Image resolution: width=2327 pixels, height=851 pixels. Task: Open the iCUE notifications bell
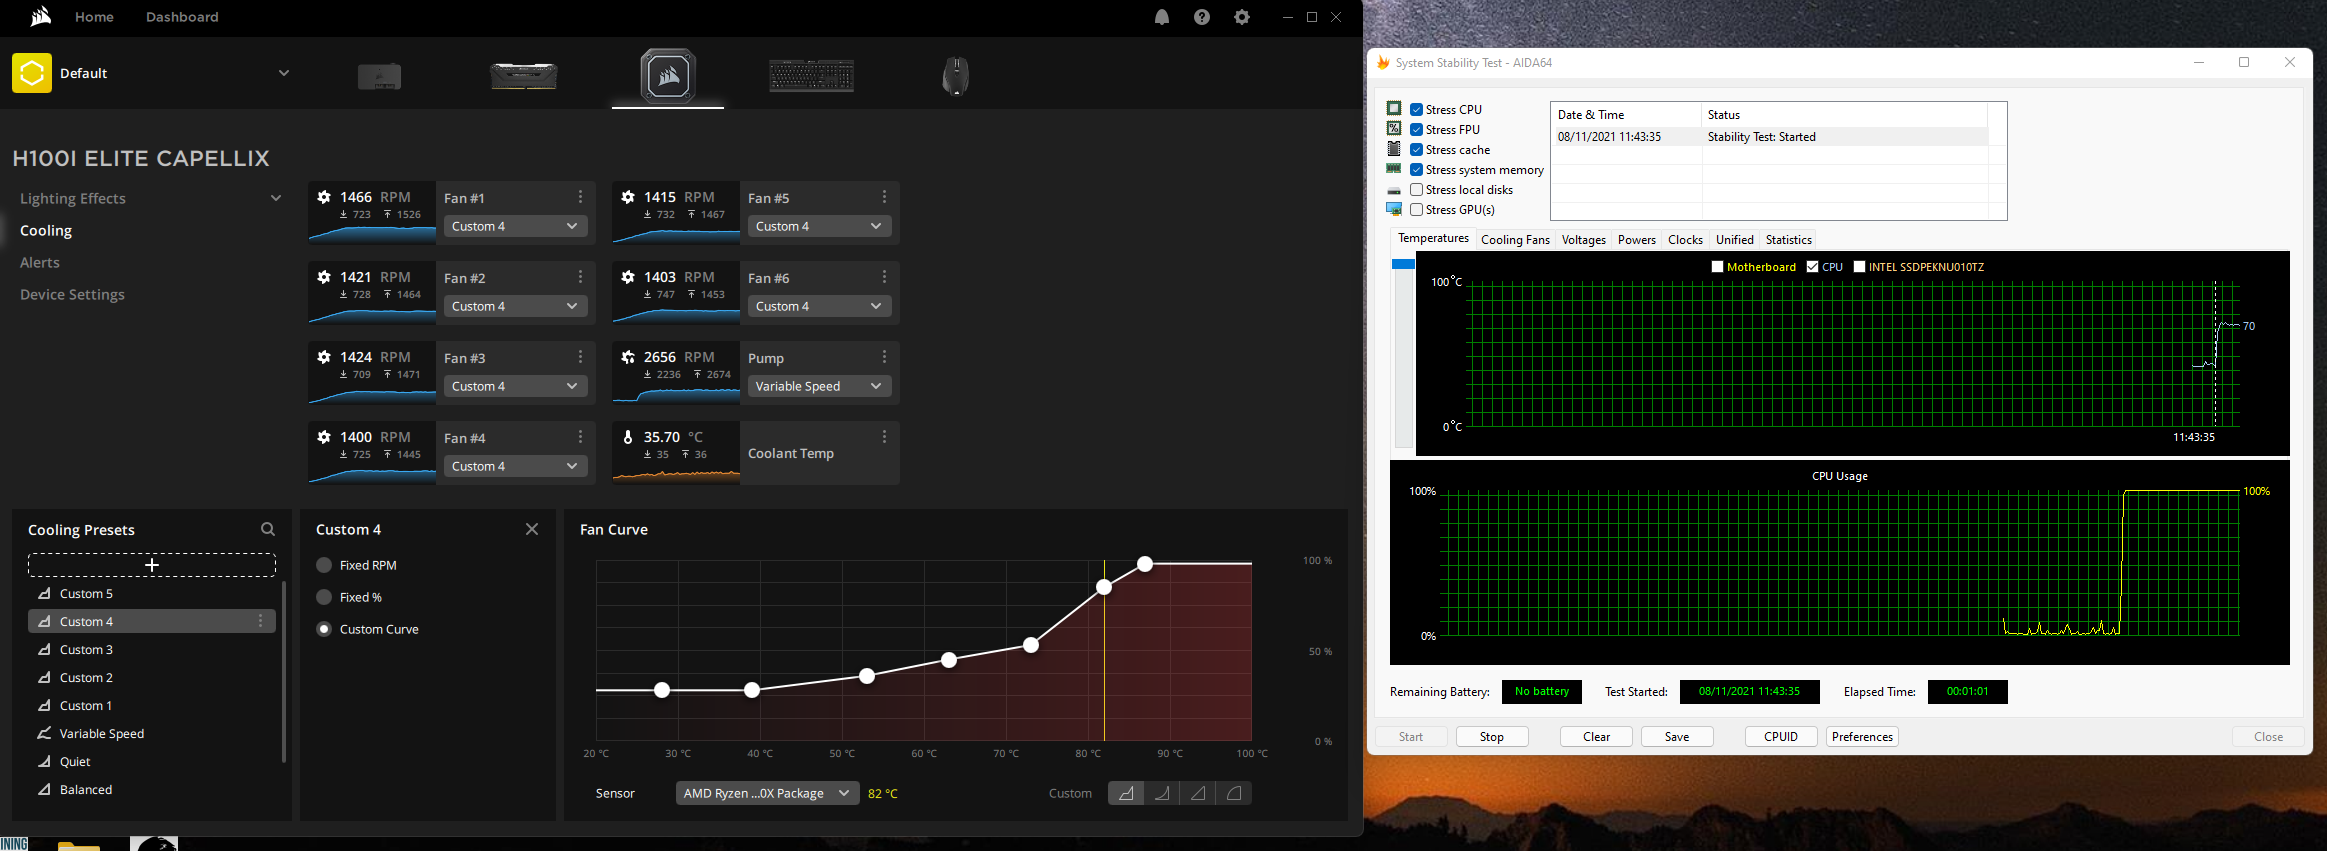[1162, 17]
